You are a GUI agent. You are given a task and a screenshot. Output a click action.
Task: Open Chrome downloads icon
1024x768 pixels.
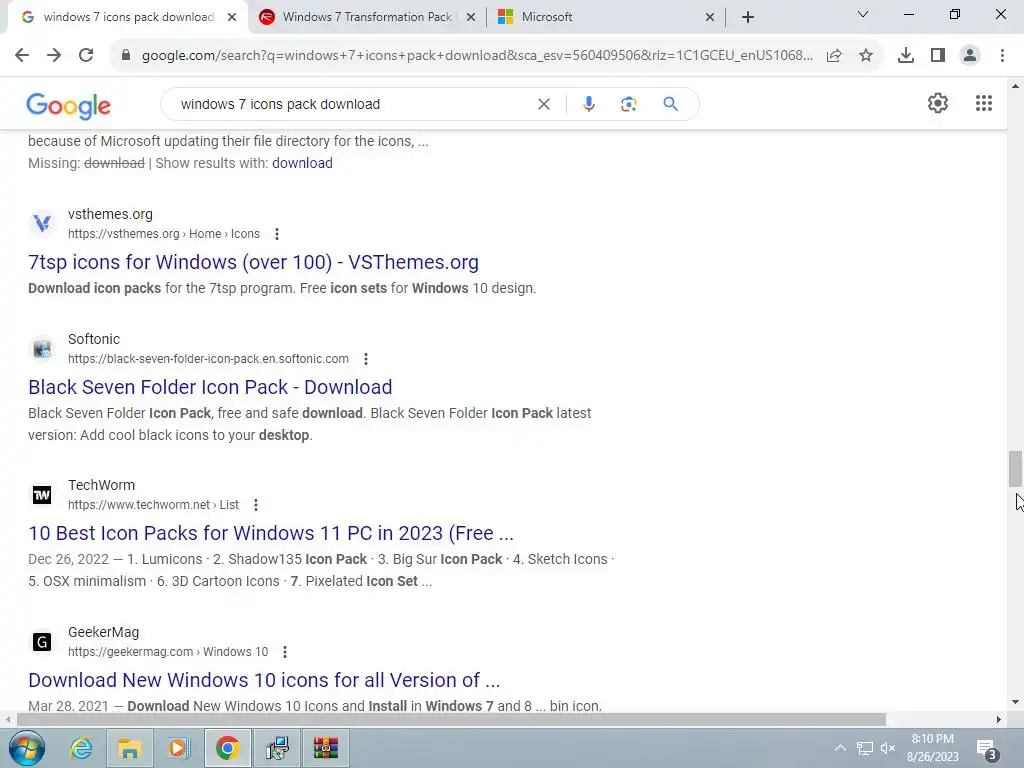click(906, 56)
